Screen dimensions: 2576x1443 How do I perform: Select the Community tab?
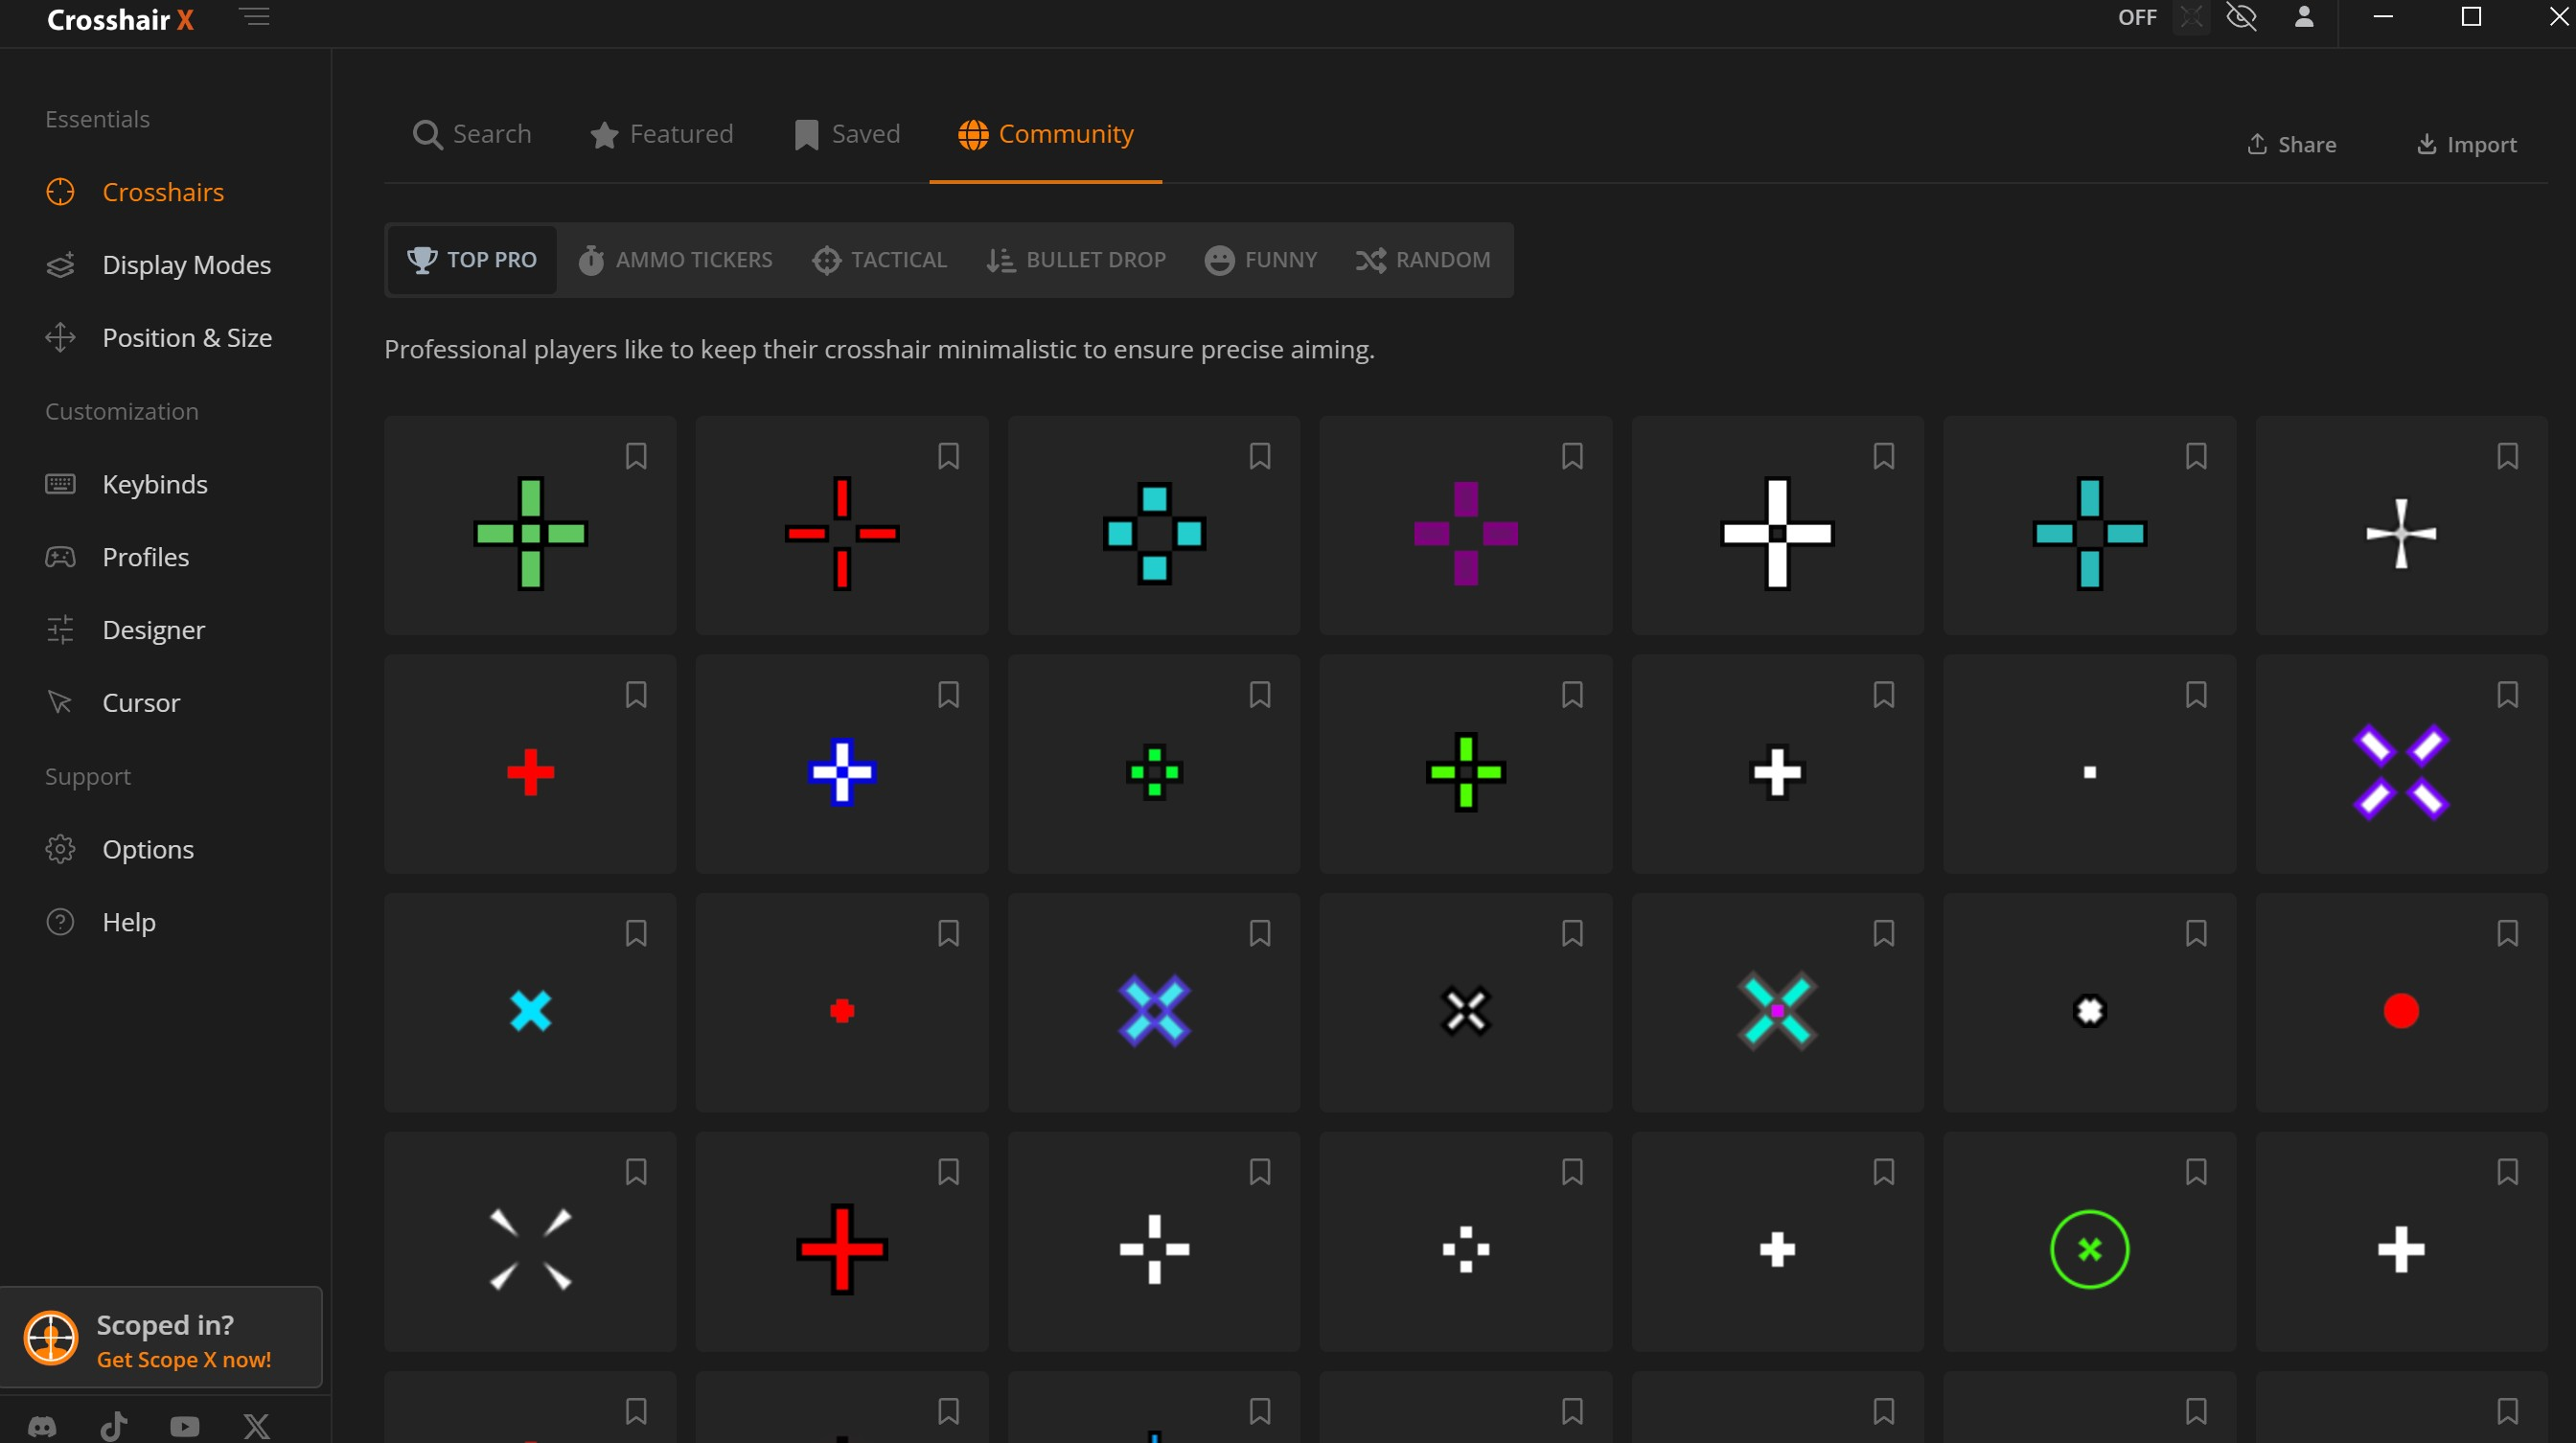coord(1045,134)
